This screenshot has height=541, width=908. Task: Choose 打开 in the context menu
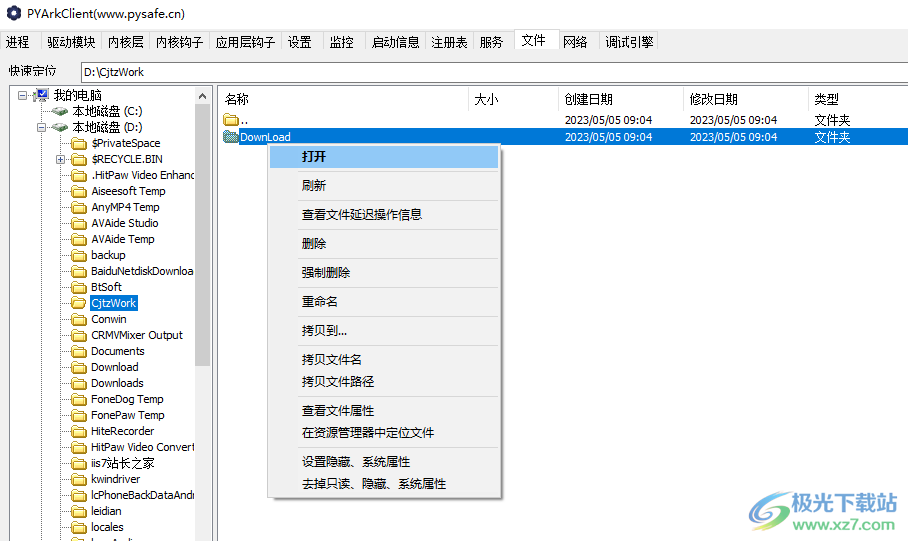(384, 157)
